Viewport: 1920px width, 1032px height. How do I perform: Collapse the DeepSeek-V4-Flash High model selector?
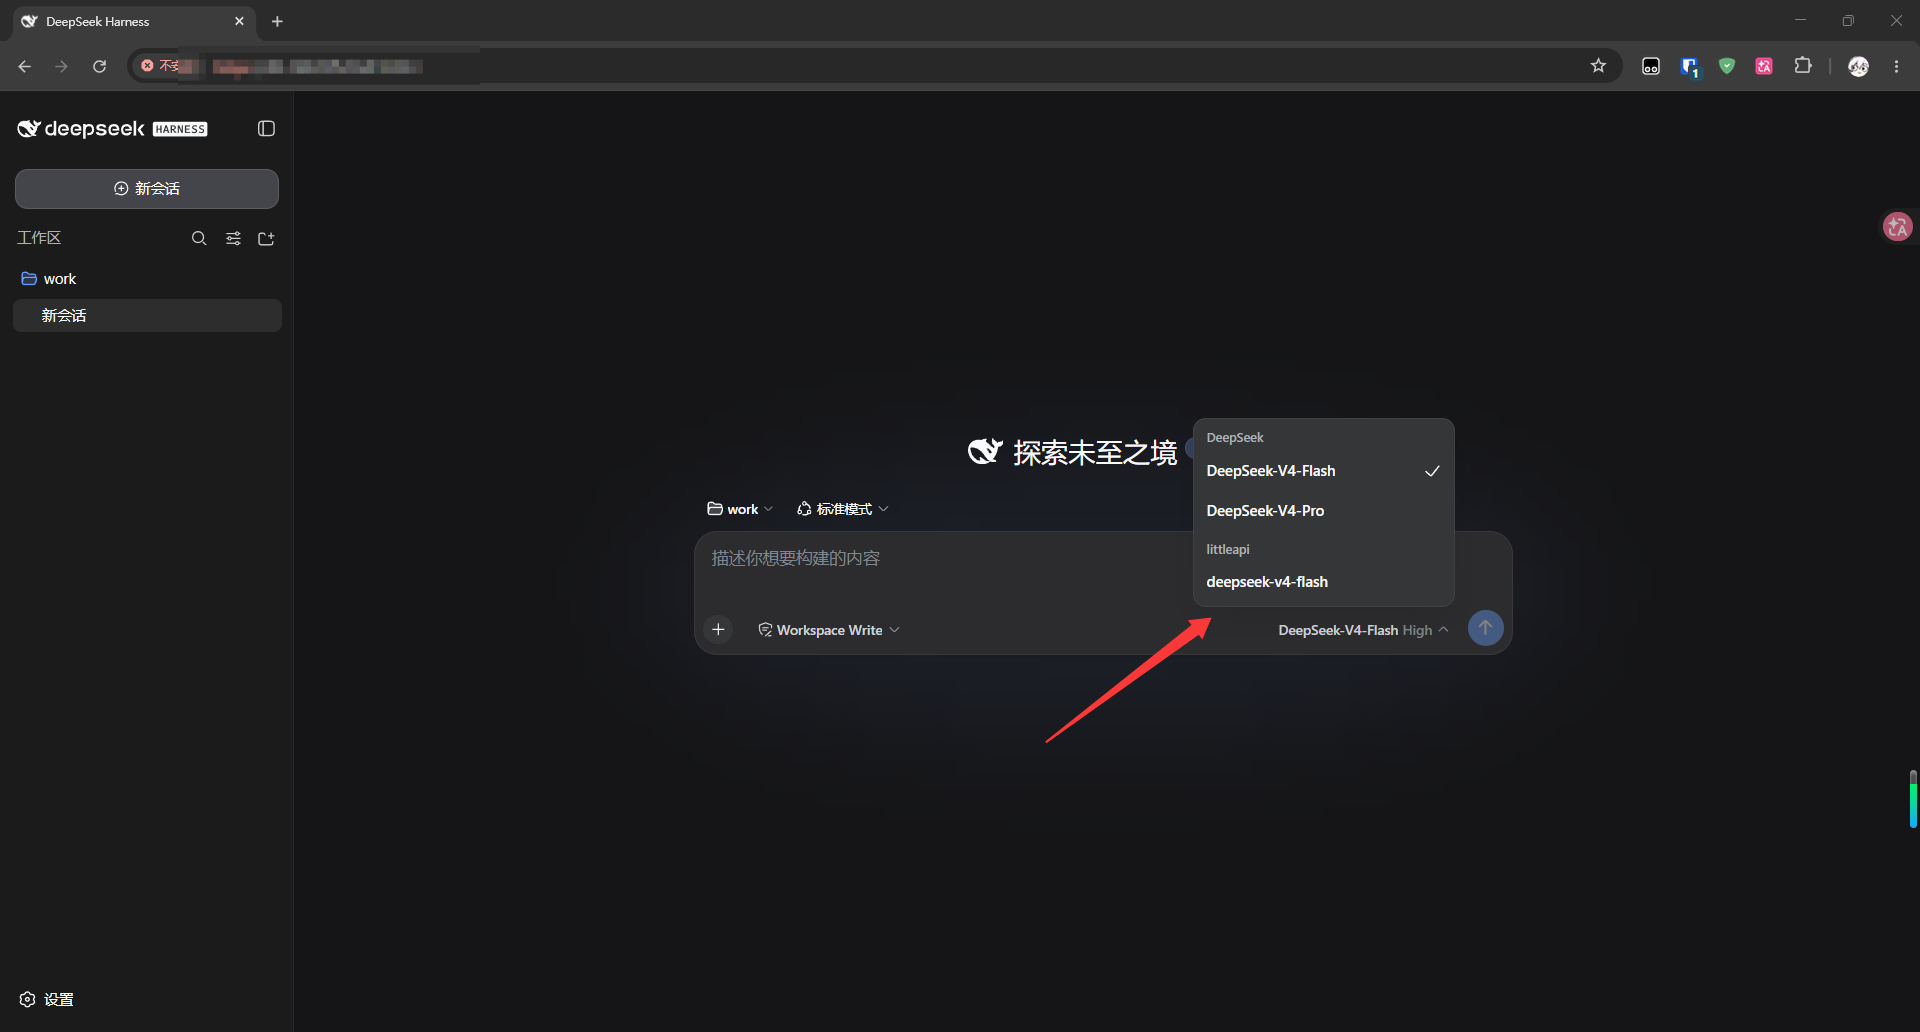1363,630
